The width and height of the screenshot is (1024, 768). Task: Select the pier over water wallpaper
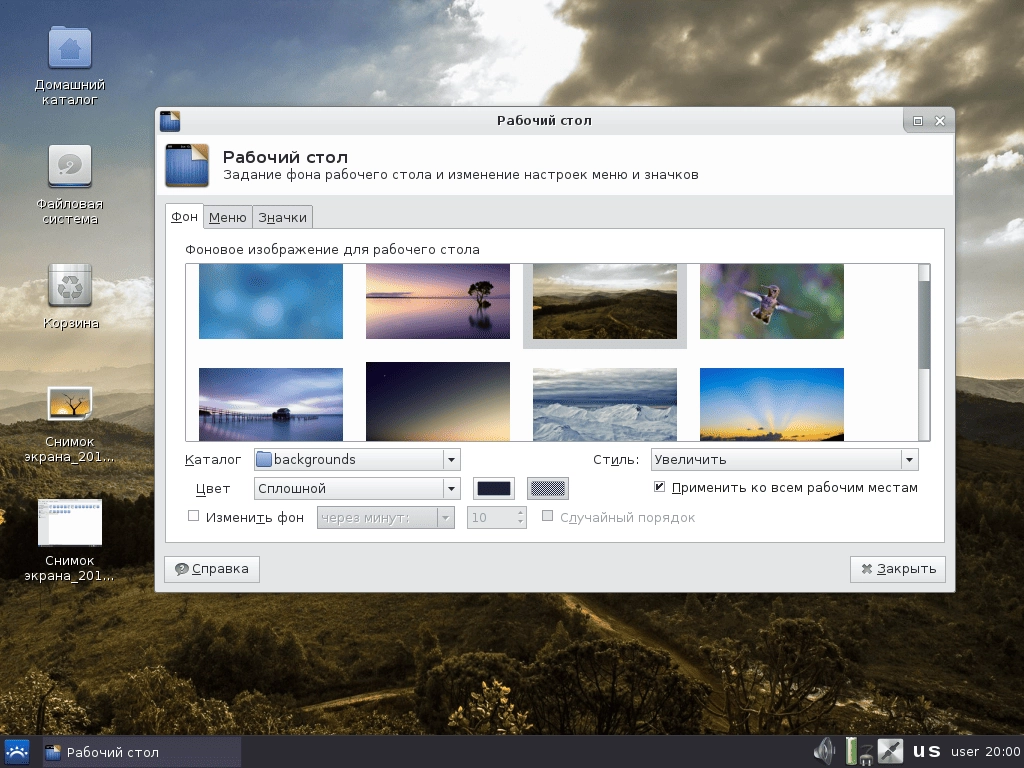270,404
